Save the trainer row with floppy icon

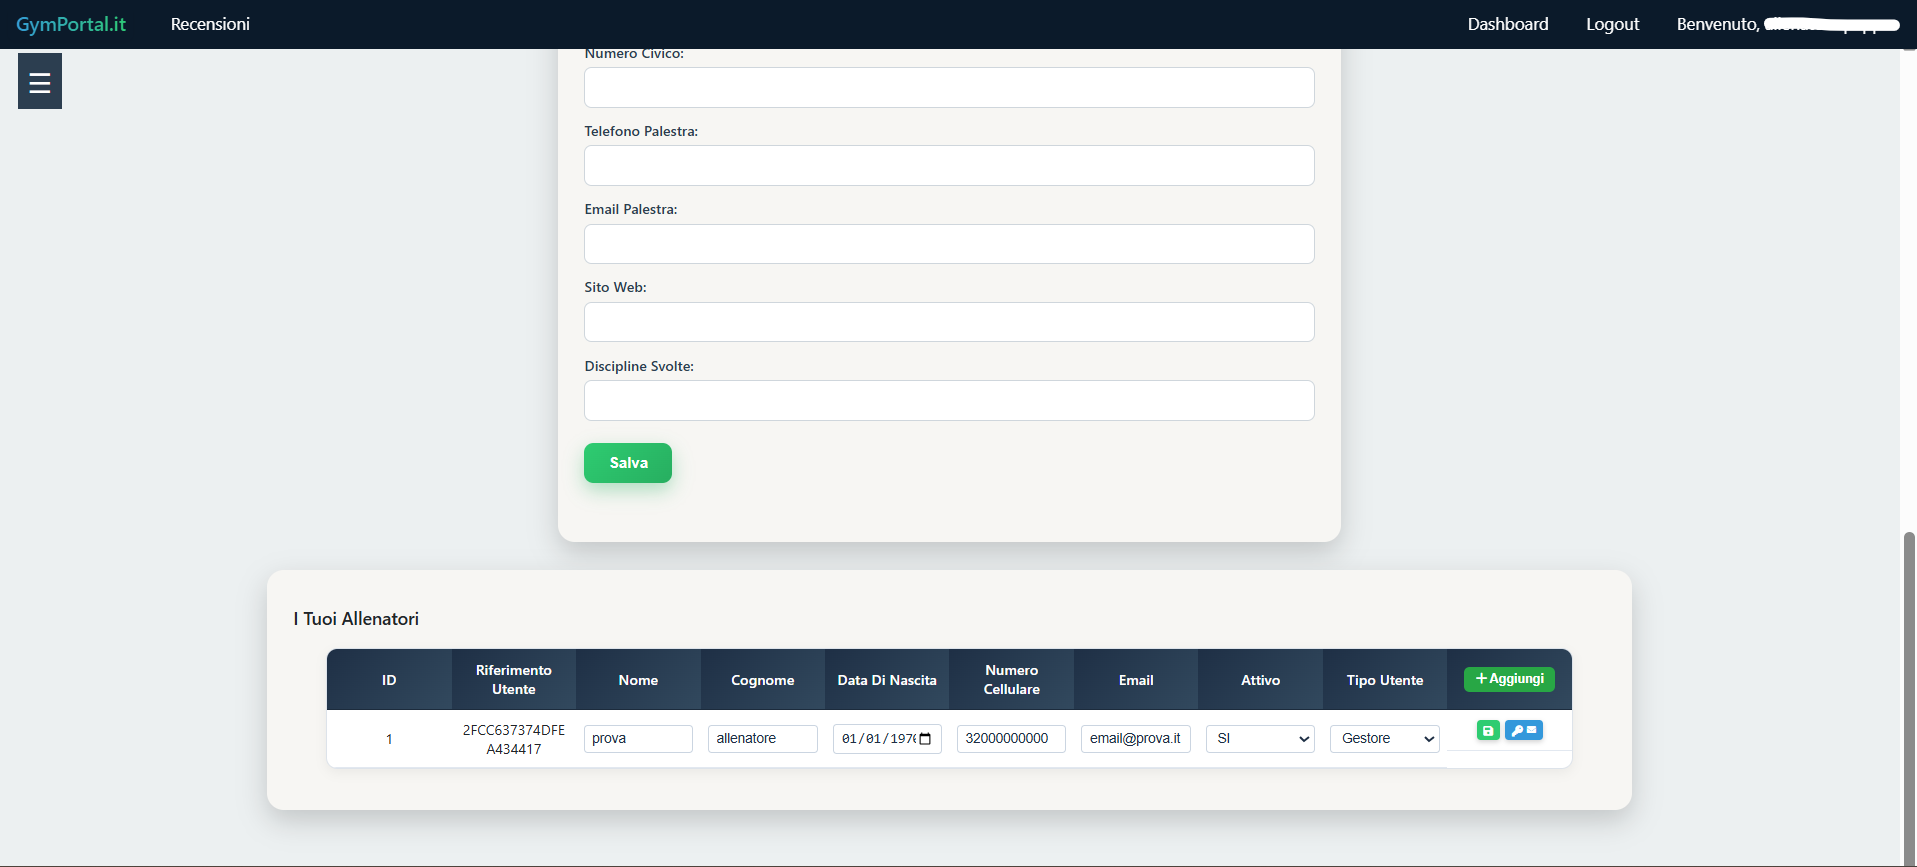tap(1488, 731)
